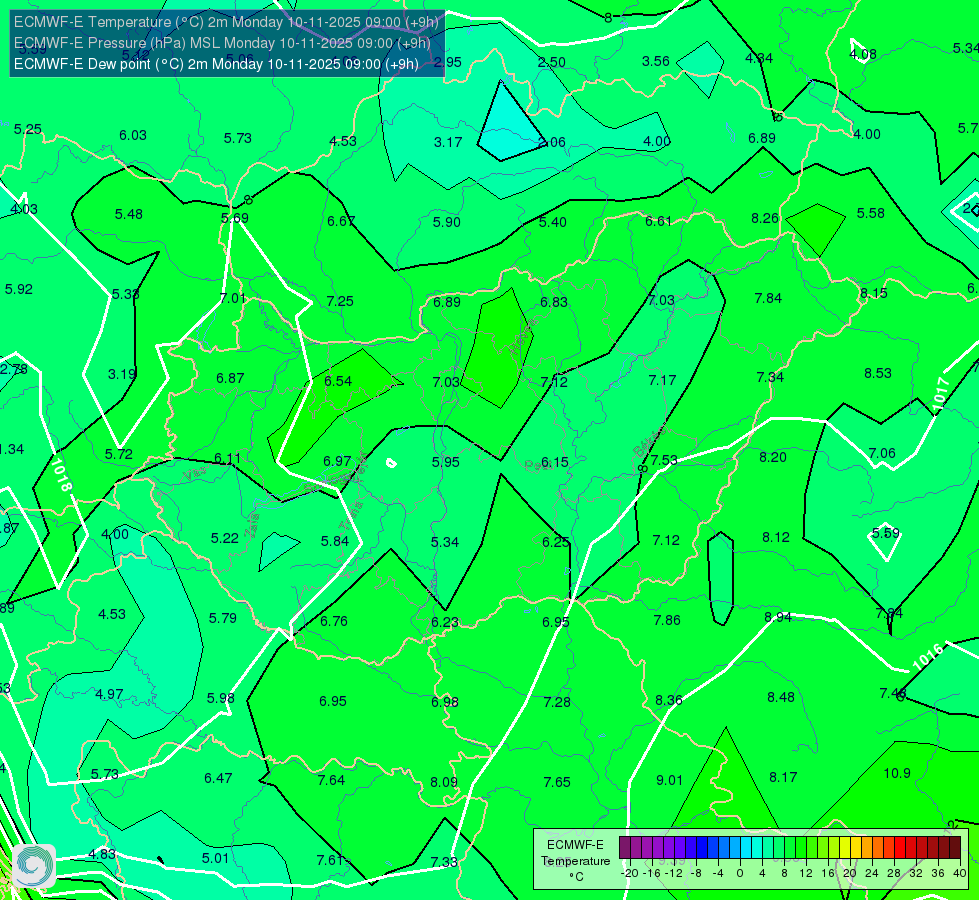Click the 1016 pressure contour label
The image size is (979, 900).
(x=928, y=657)
